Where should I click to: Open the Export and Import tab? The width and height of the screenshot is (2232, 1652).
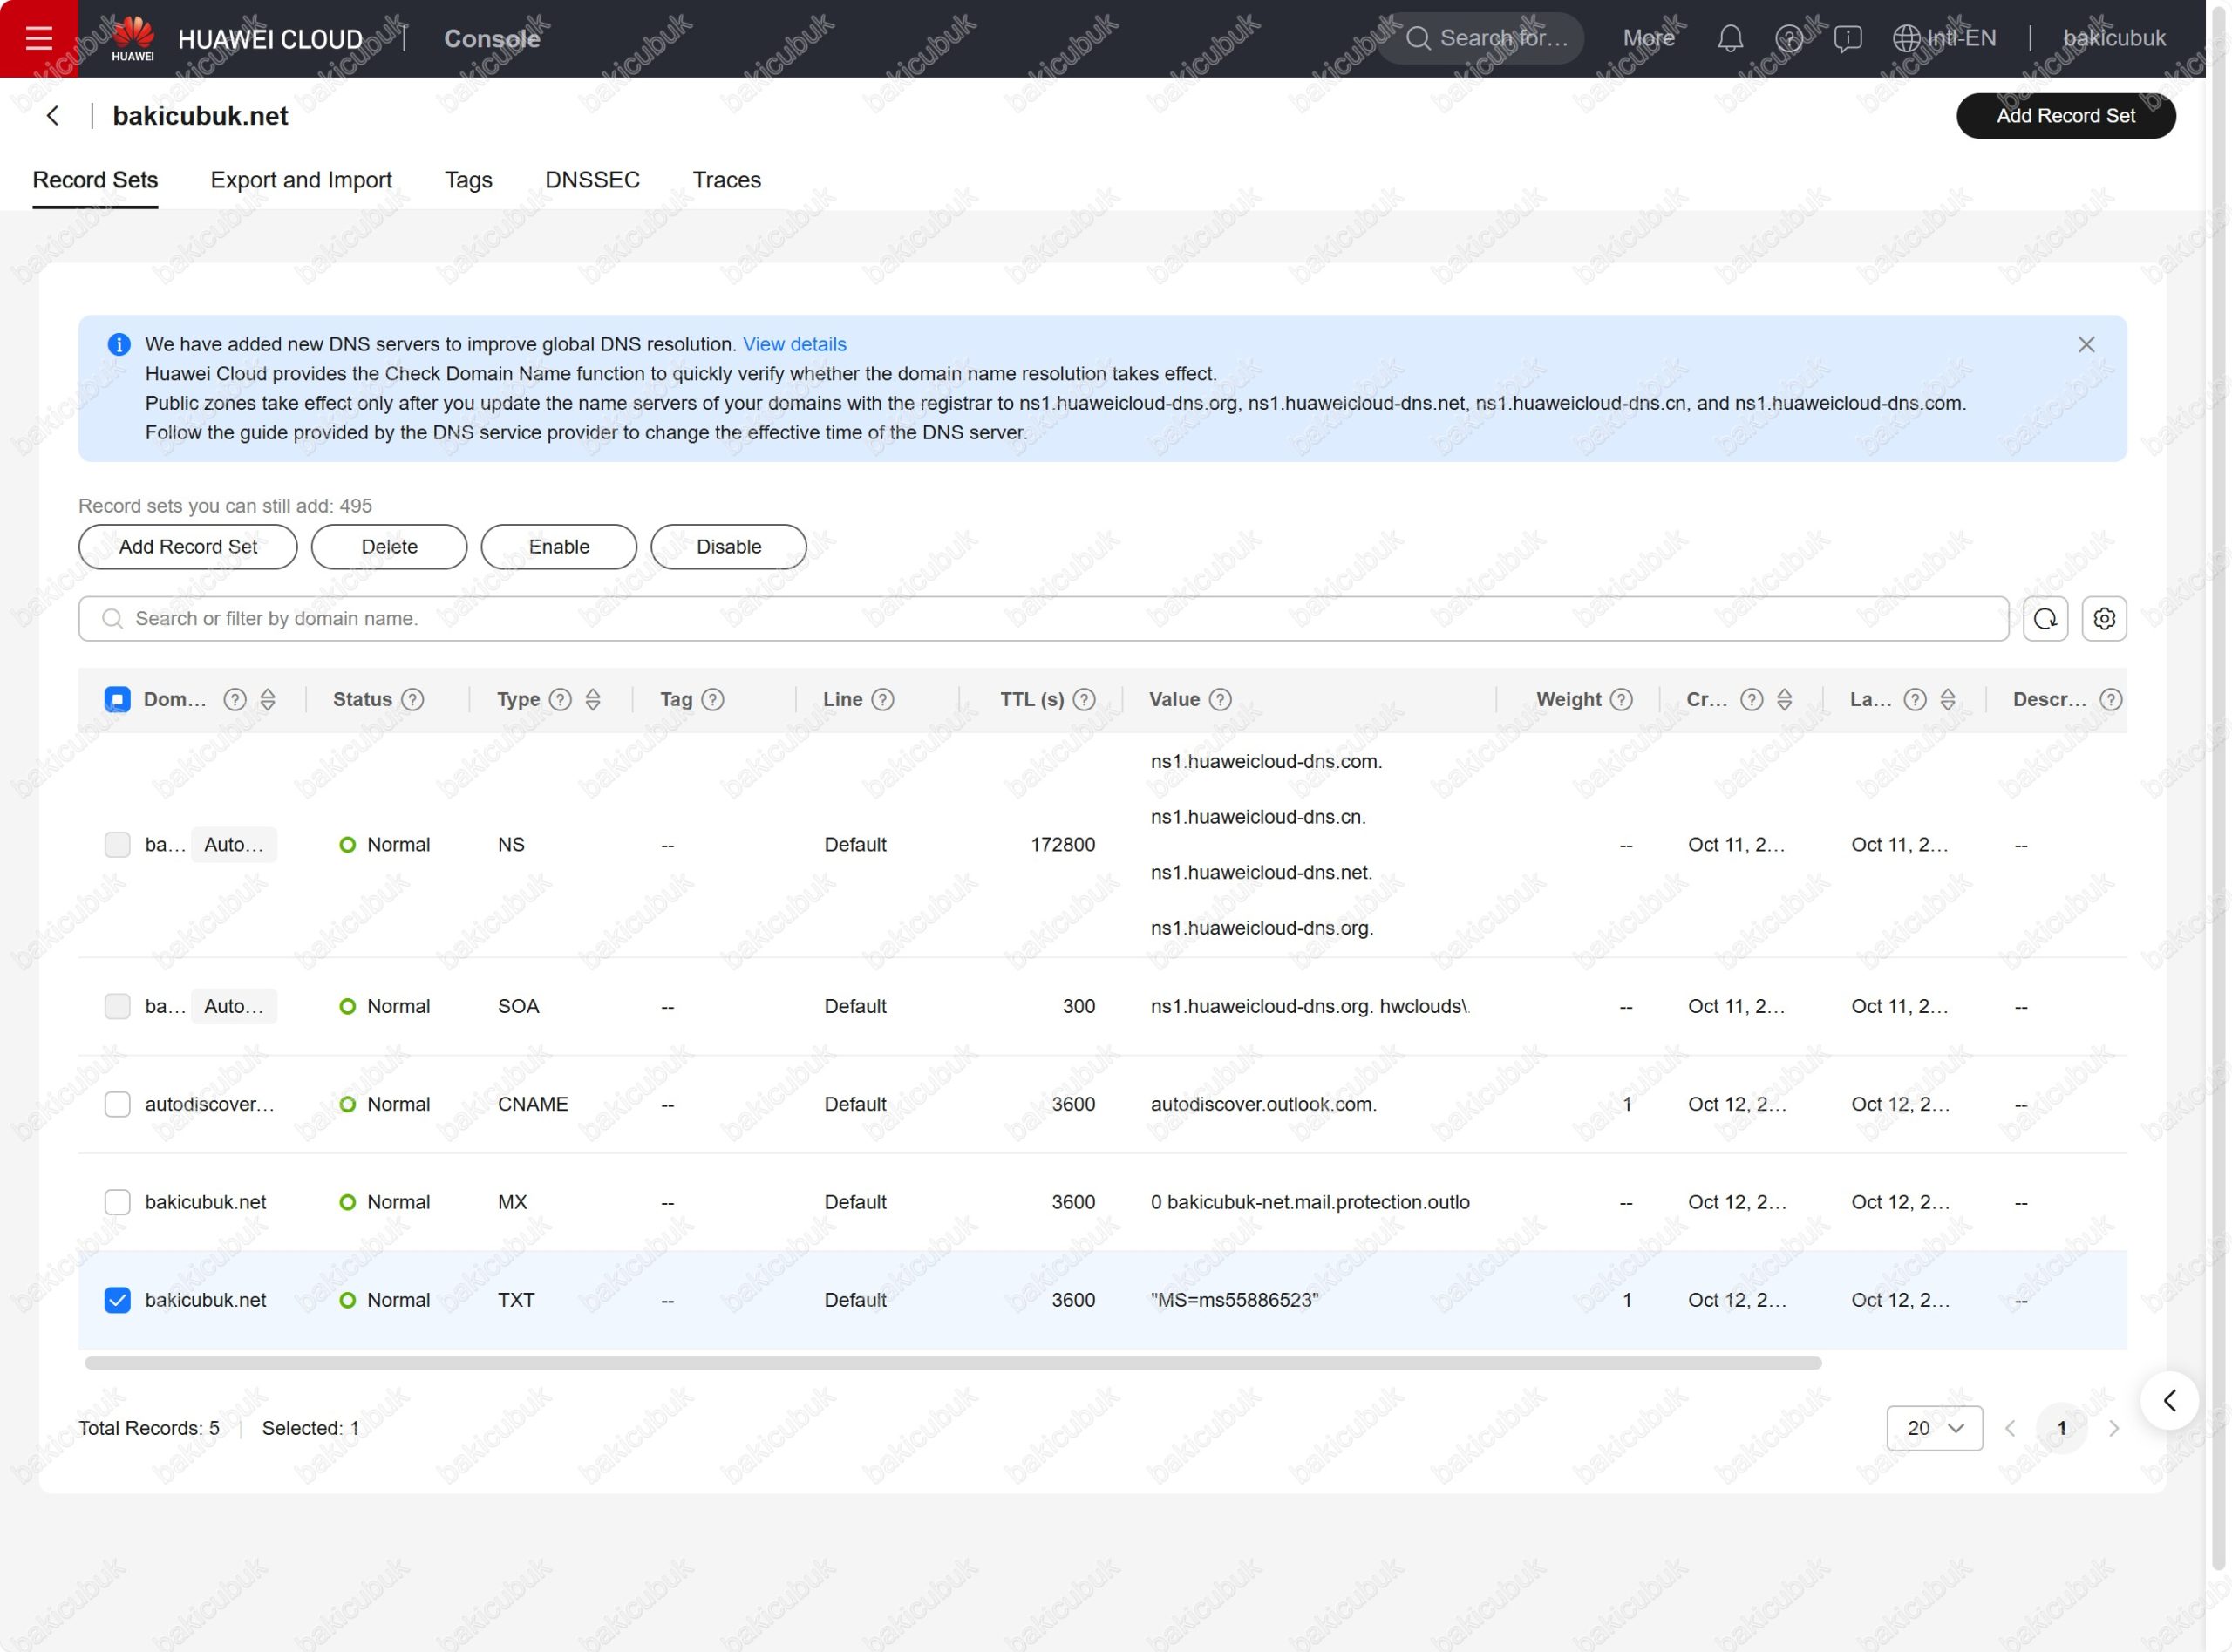pyautogui.click(x=301, y=180)
